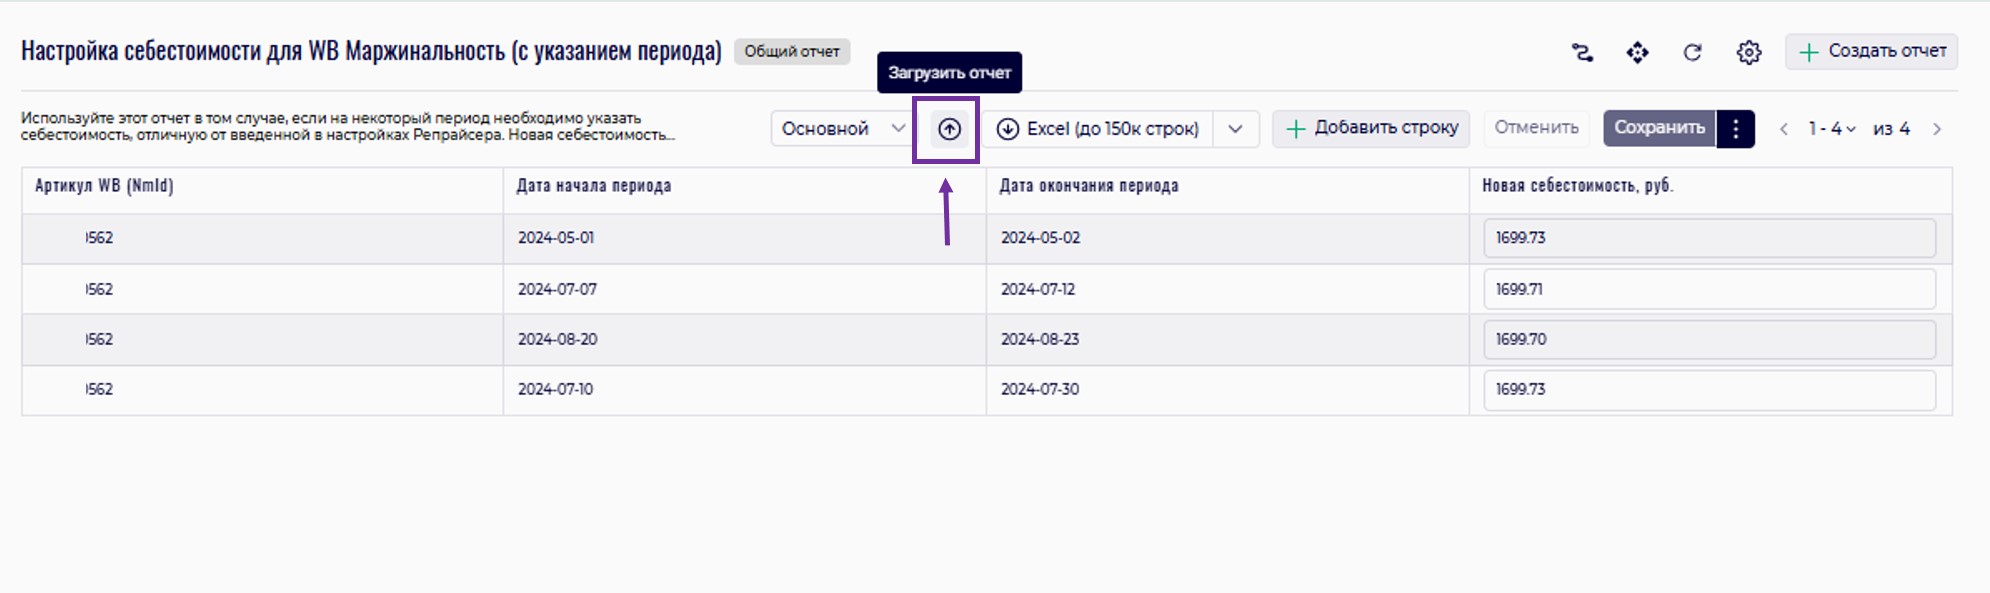Open the three-dot menu beside Сохранить

click(1736, 129)
